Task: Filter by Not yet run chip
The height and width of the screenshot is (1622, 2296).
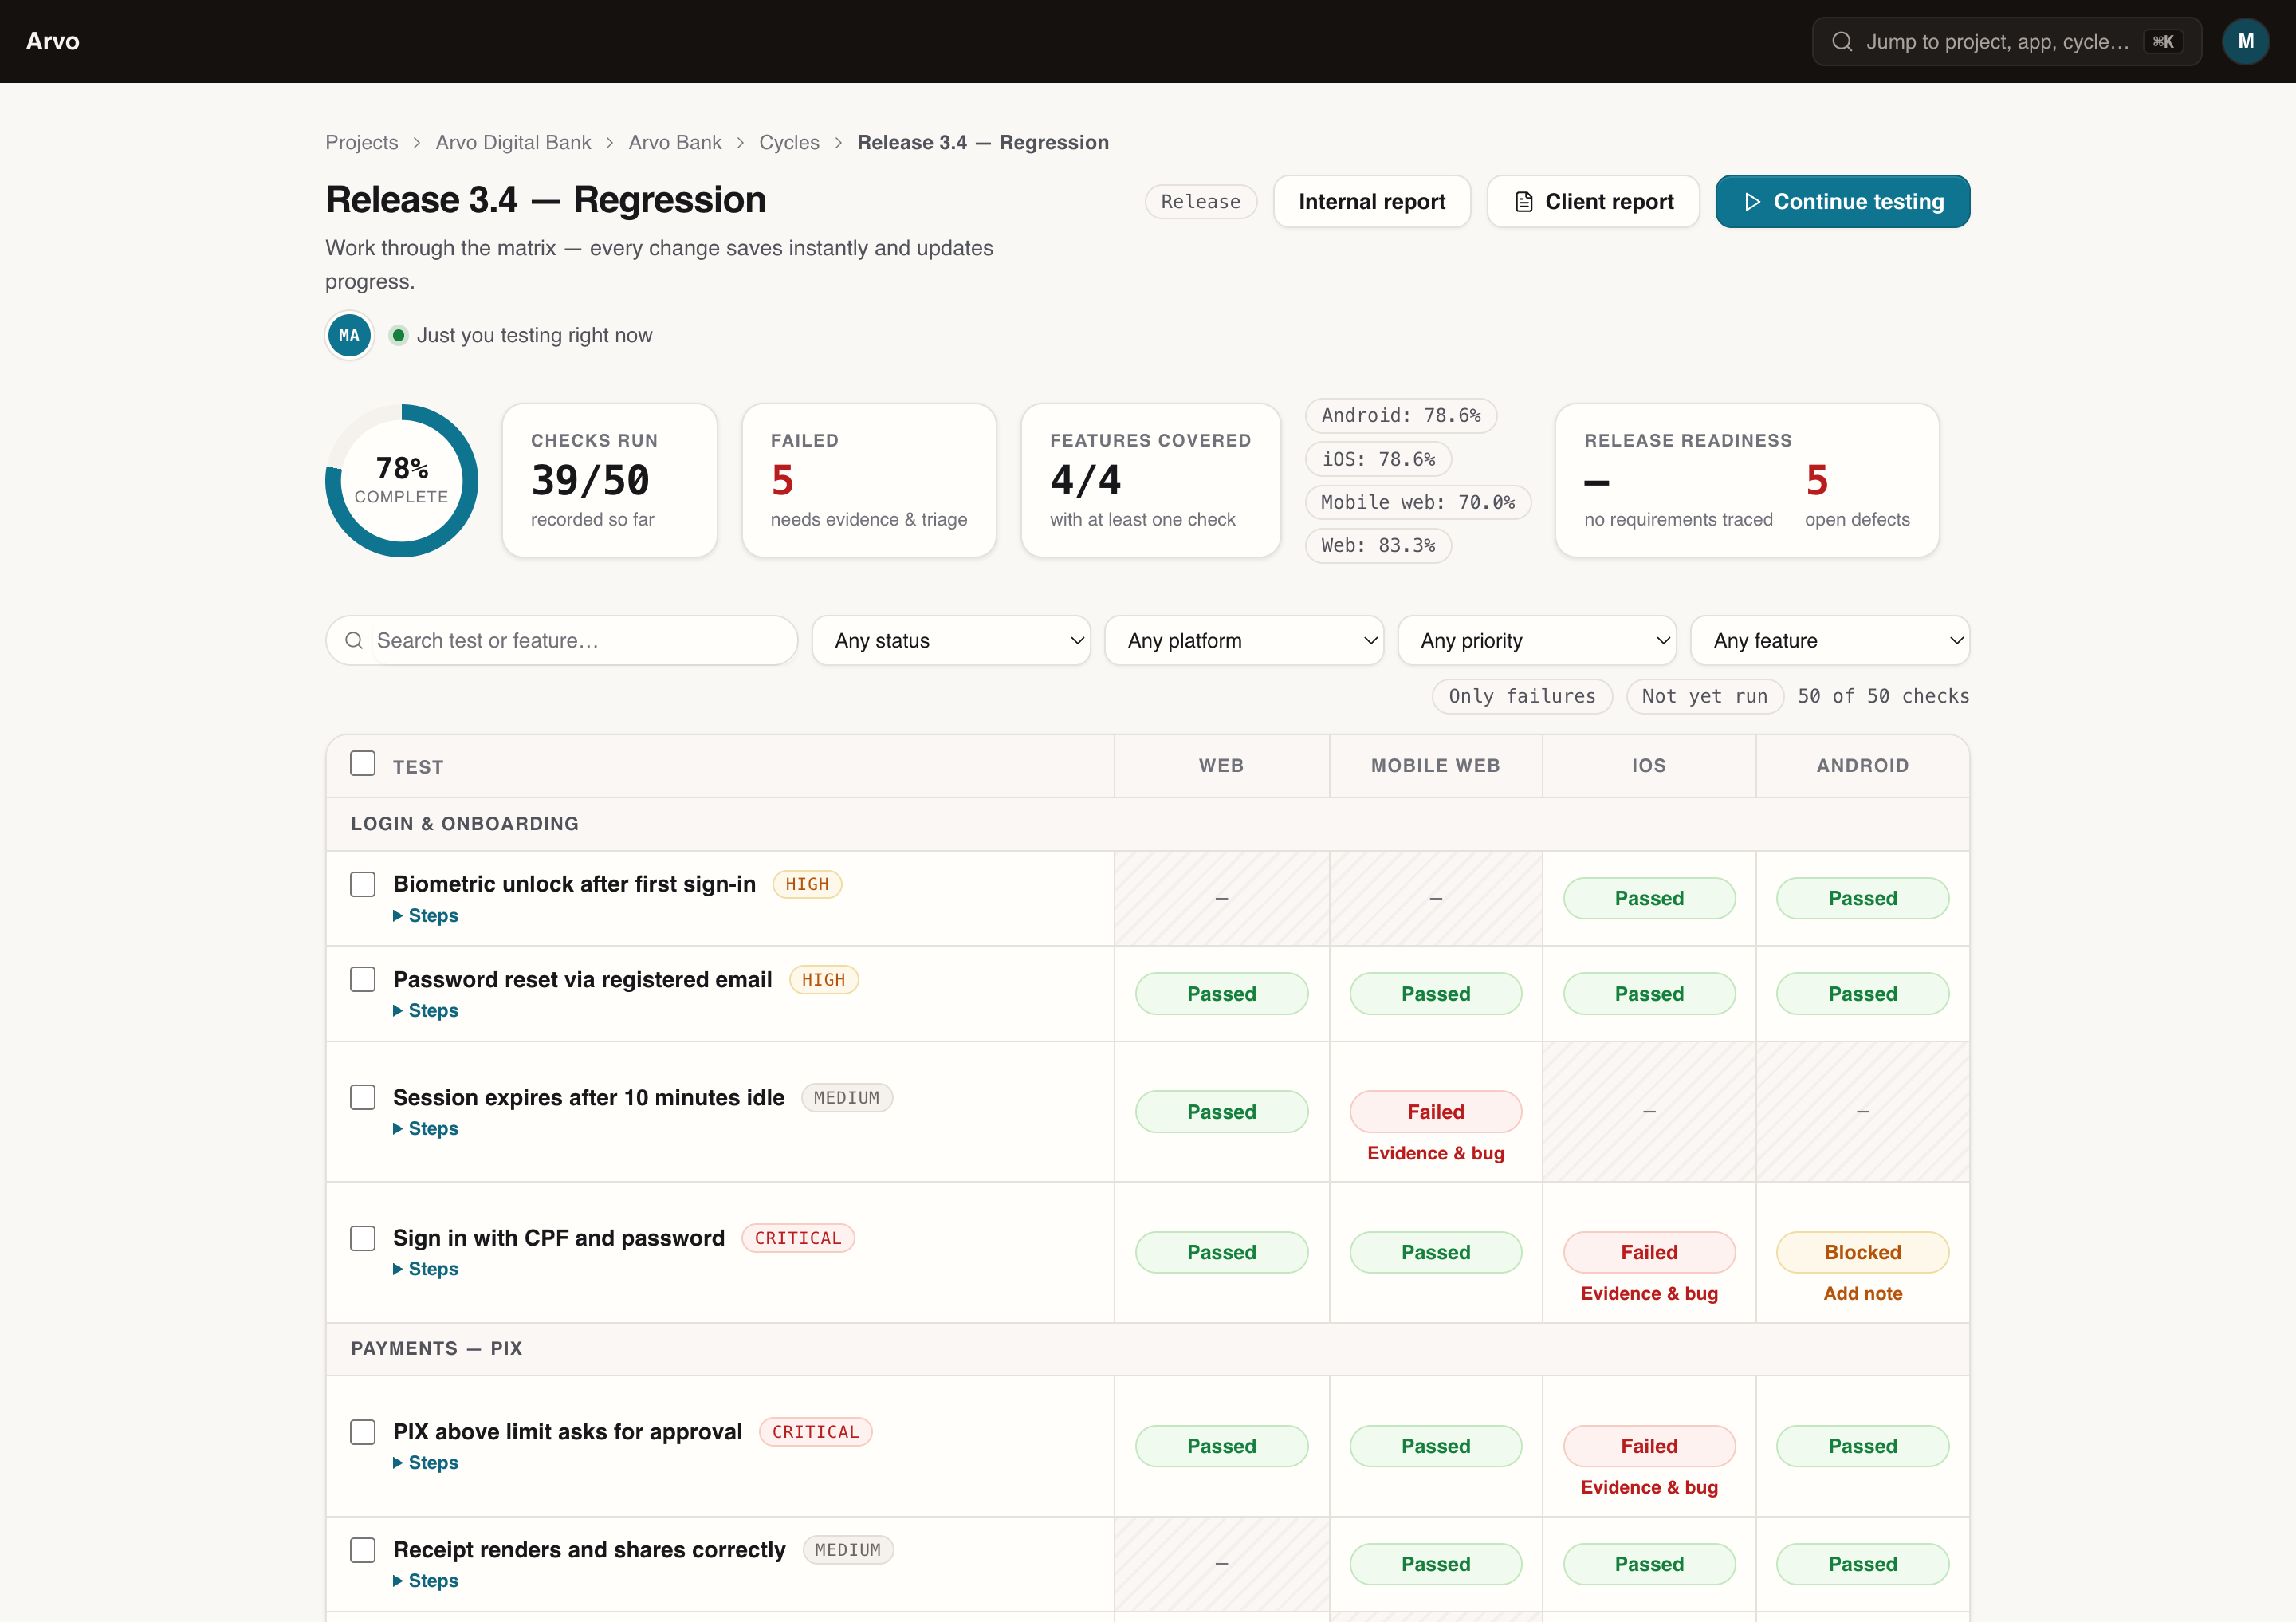Action: (x=1705, y=696)
